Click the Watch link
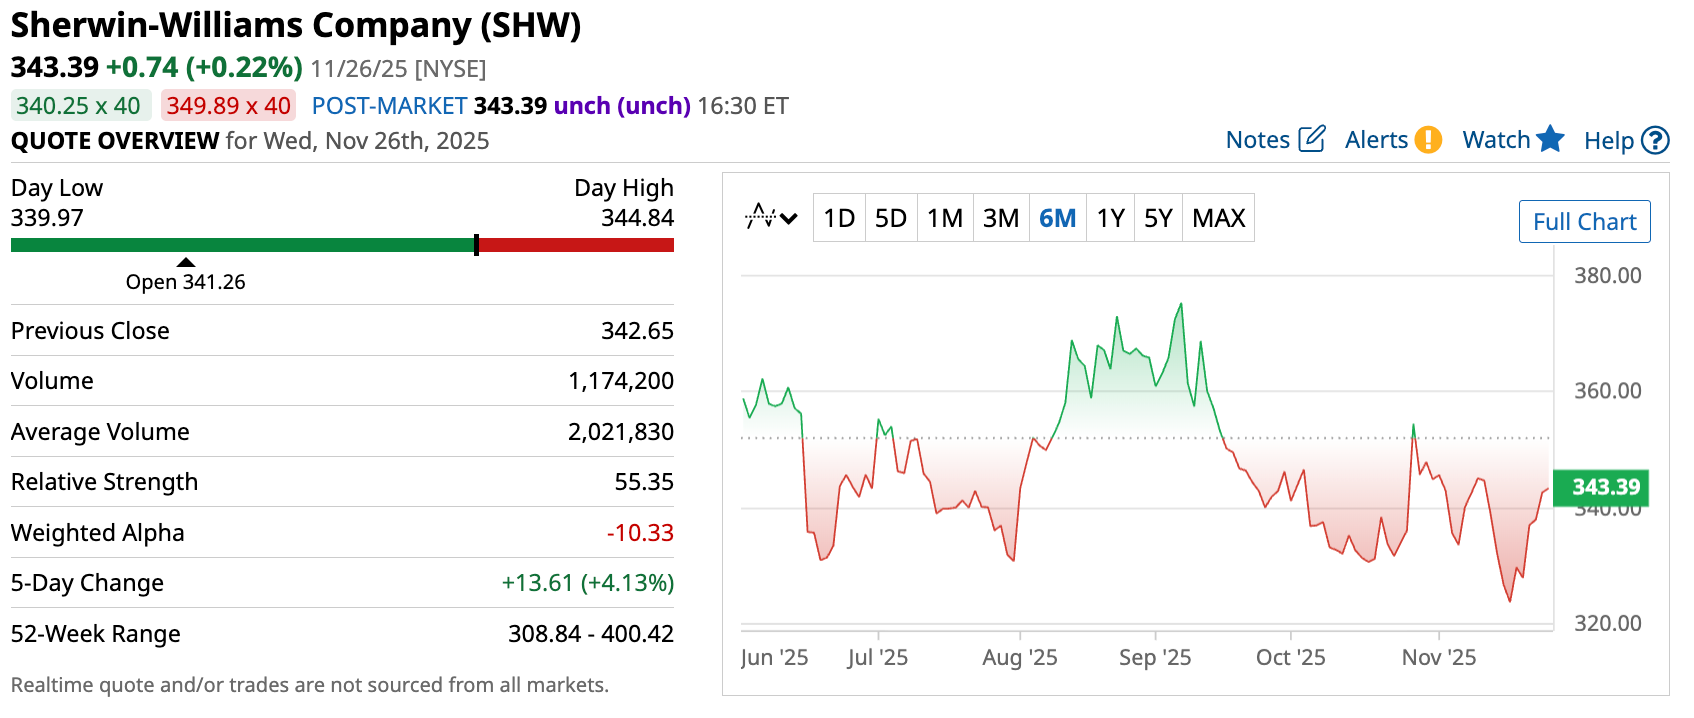Viewport: 1694px width, 718px height. tap(1496, 140)
